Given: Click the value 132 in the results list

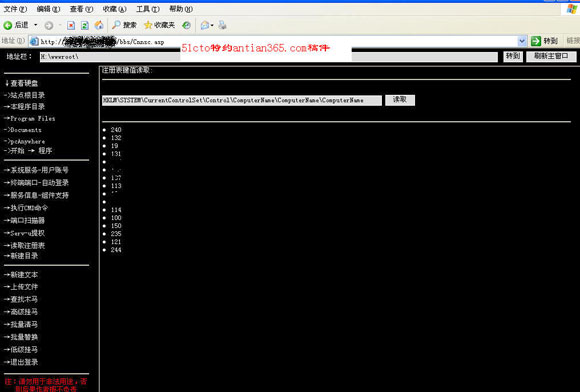Looking at the screenshot, I should point(116,138).
